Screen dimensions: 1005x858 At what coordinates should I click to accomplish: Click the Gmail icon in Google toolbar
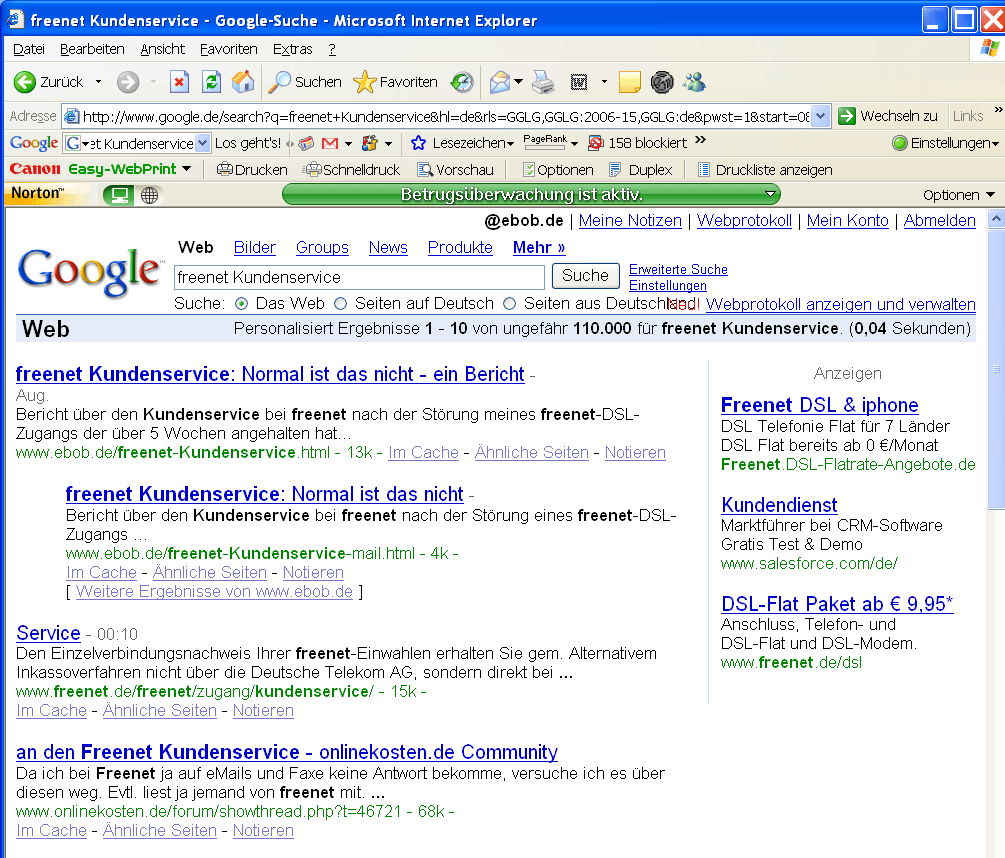[x=329, y=143]
